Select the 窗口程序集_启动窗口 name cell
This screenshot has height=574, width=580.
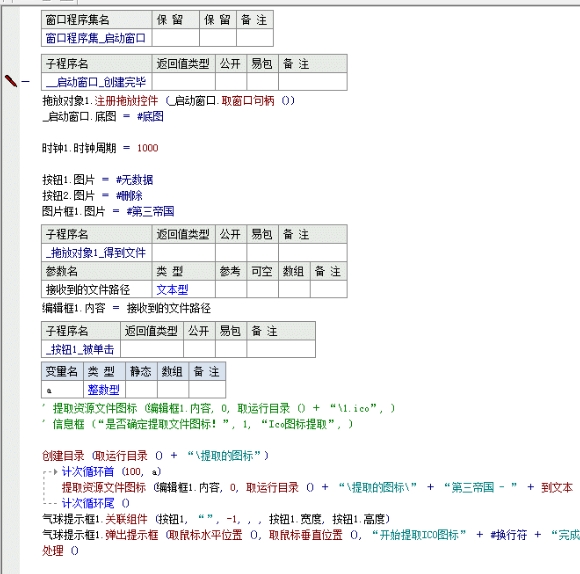pos(97,38)
